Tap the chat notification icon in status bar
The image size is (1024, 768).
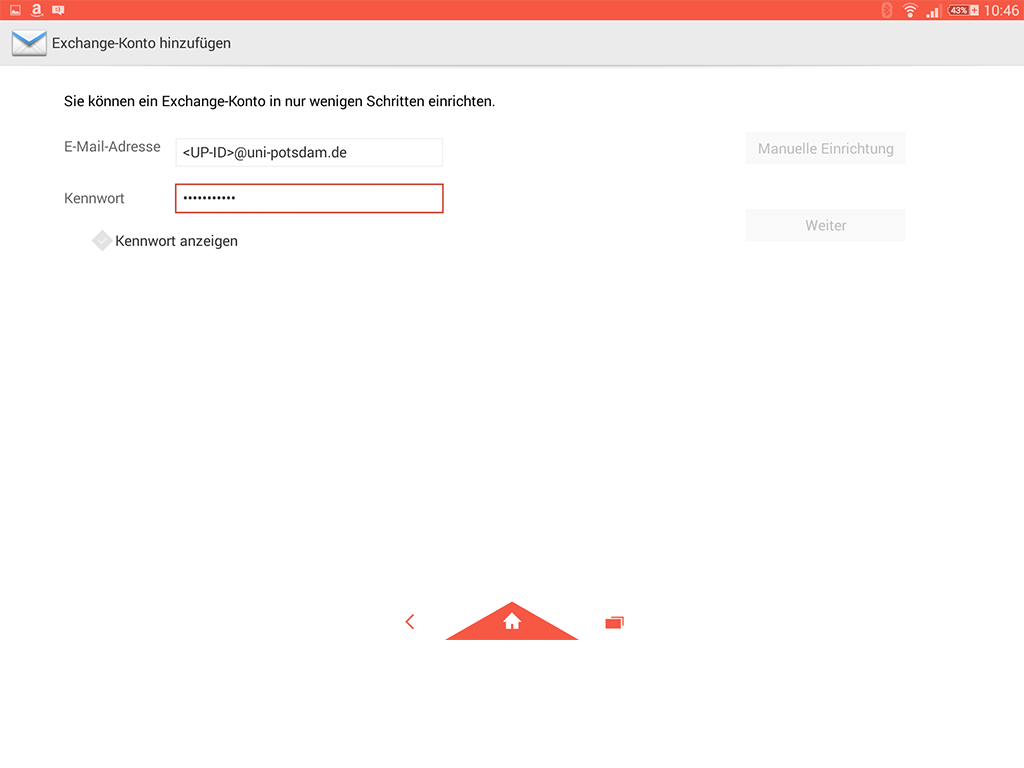point(58,10)
